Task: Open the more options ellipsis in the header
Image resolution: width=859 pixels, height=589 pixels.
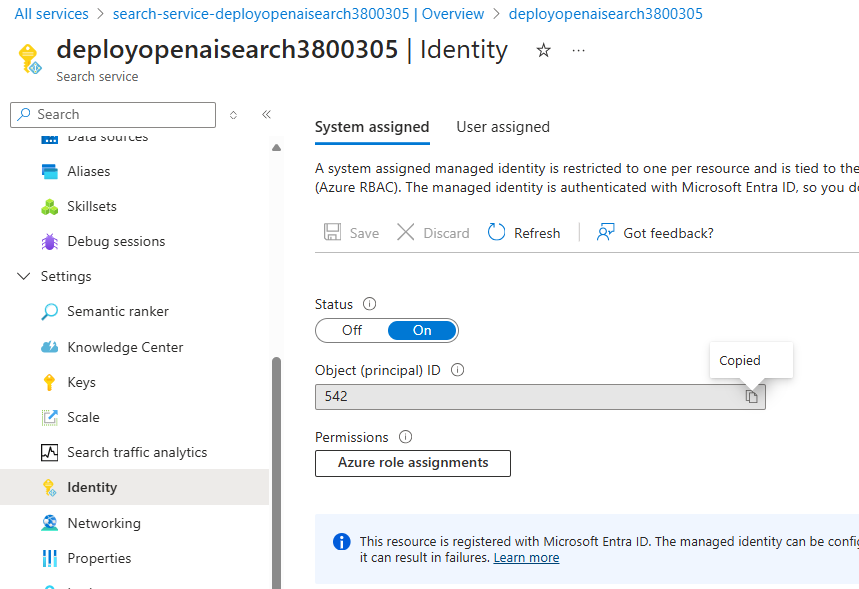Action: tap(579, 50)
